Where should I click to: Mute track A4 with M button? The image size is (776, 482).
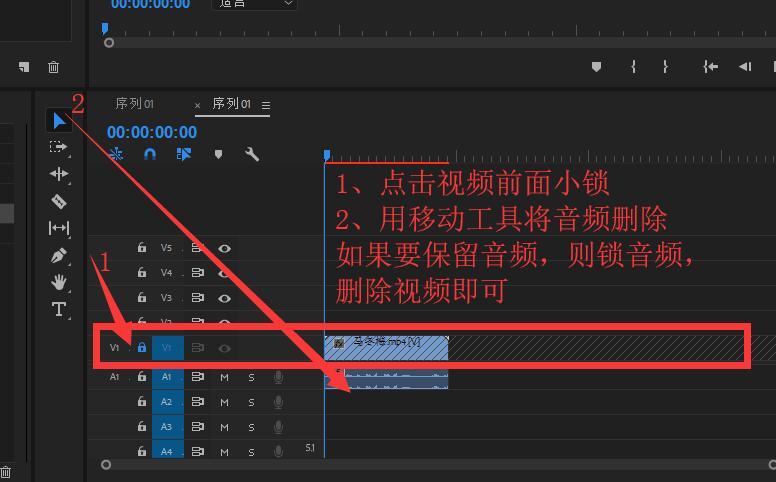(224, 452)
